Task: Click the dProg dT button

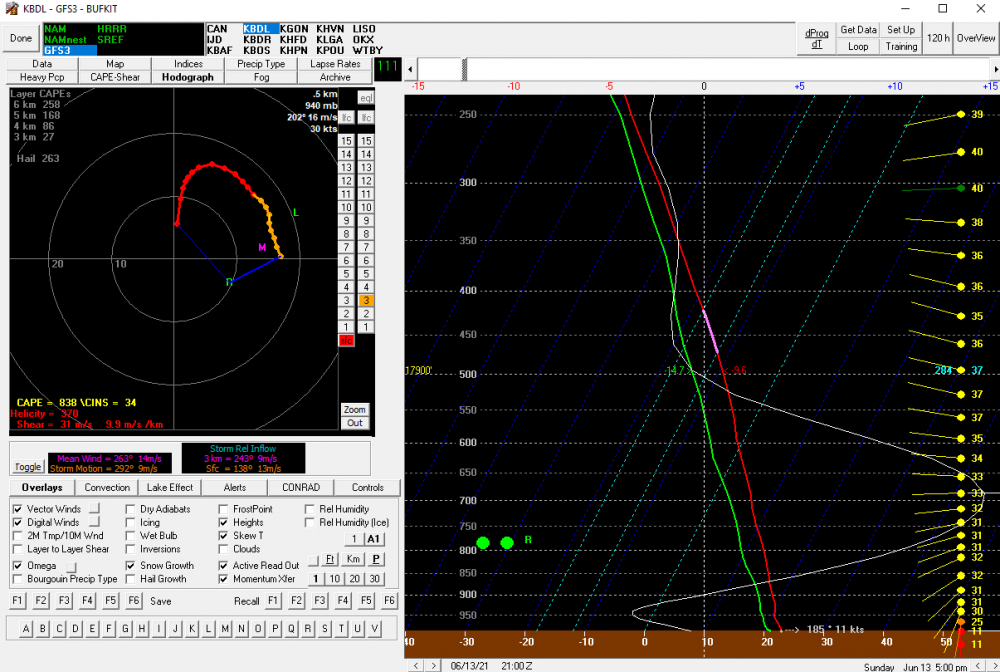Action: [x=817, y=38]
